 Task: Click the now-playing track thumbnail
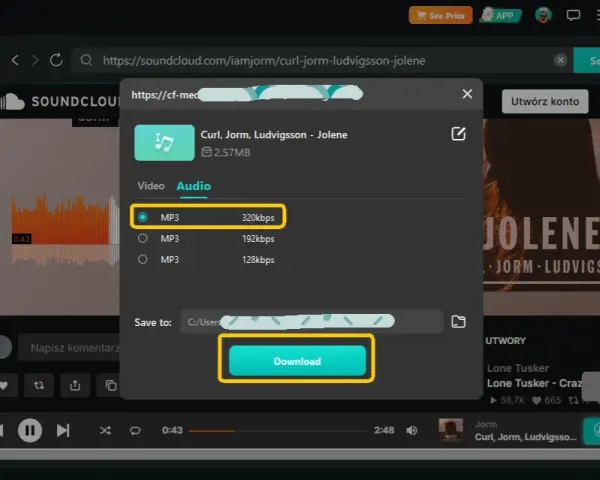click(450, 430)
